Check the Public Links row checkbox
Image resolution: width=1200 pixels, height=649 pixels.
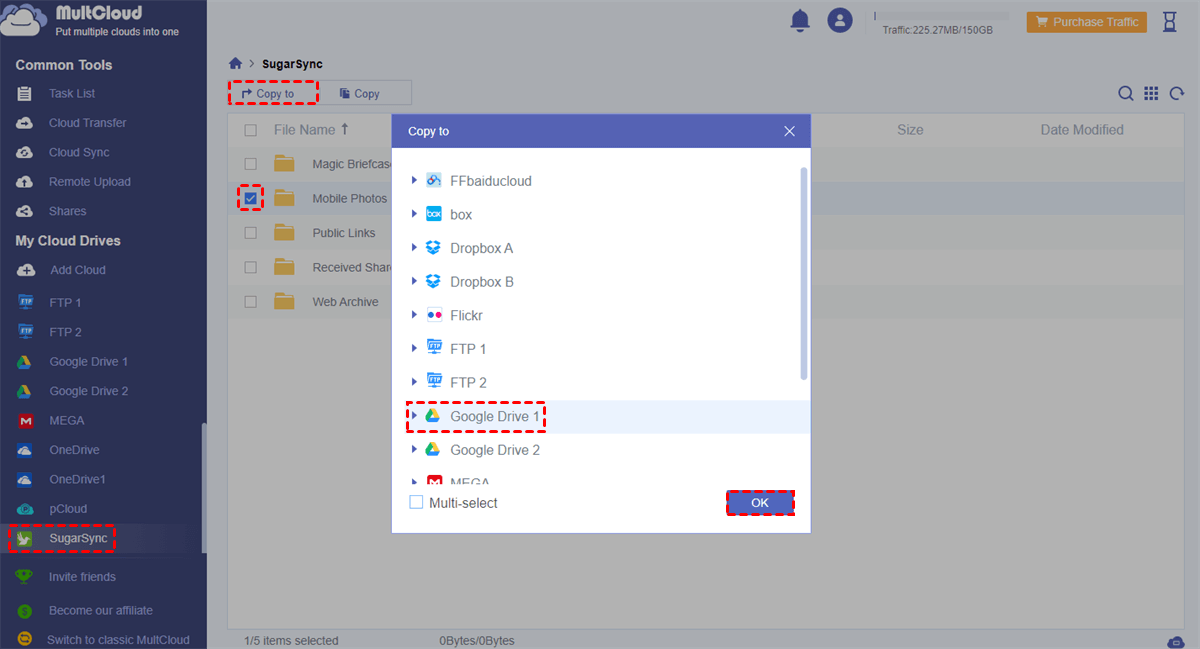pyautogui.click(x=251, y=233)
